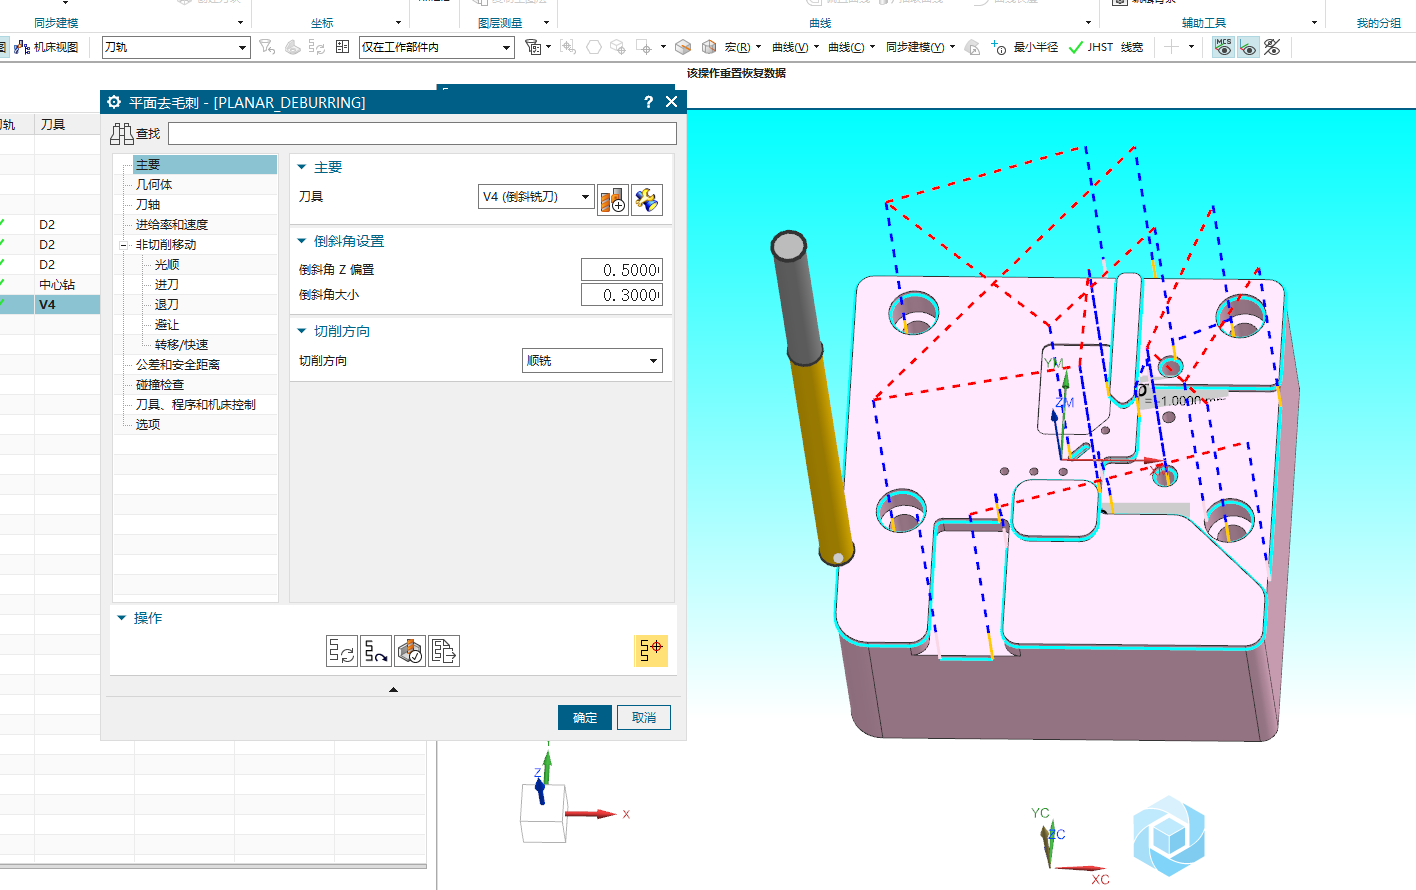Click the list-grid icon beside filter dropdown
This screenshot has height=890, width=1416.
(x=342, y=46)
